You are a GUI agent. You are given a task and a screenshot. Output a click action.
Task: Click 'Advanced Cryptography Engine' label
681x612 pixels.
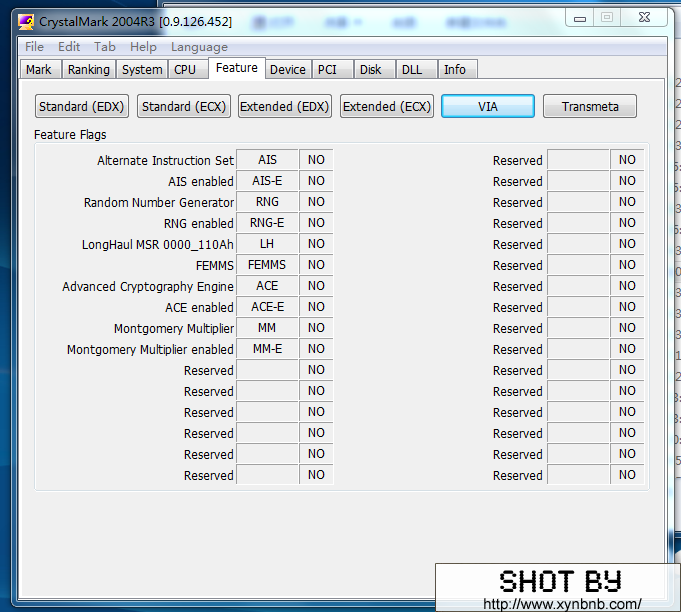click(x=148, y=287)
